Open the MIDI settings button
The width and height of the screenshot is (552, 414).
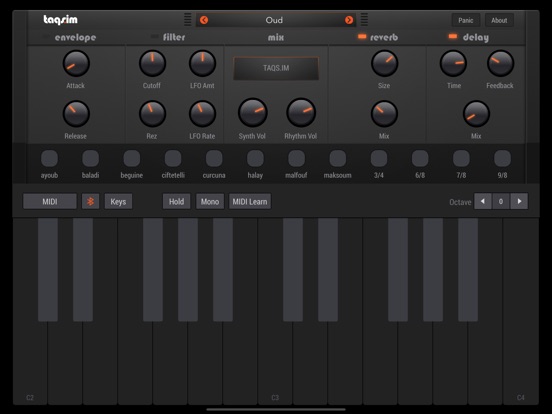click(x=50, y=201)
